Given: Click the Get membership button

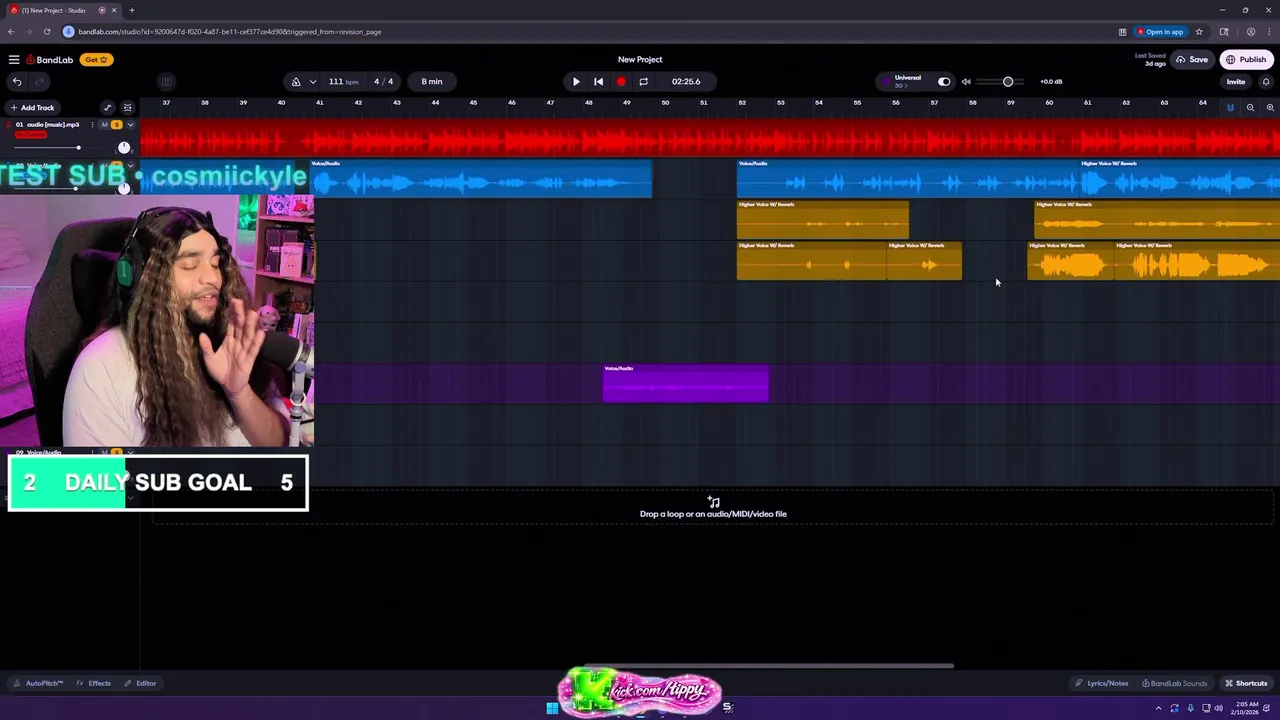Looking at the screenshot, I should point(95,60).
